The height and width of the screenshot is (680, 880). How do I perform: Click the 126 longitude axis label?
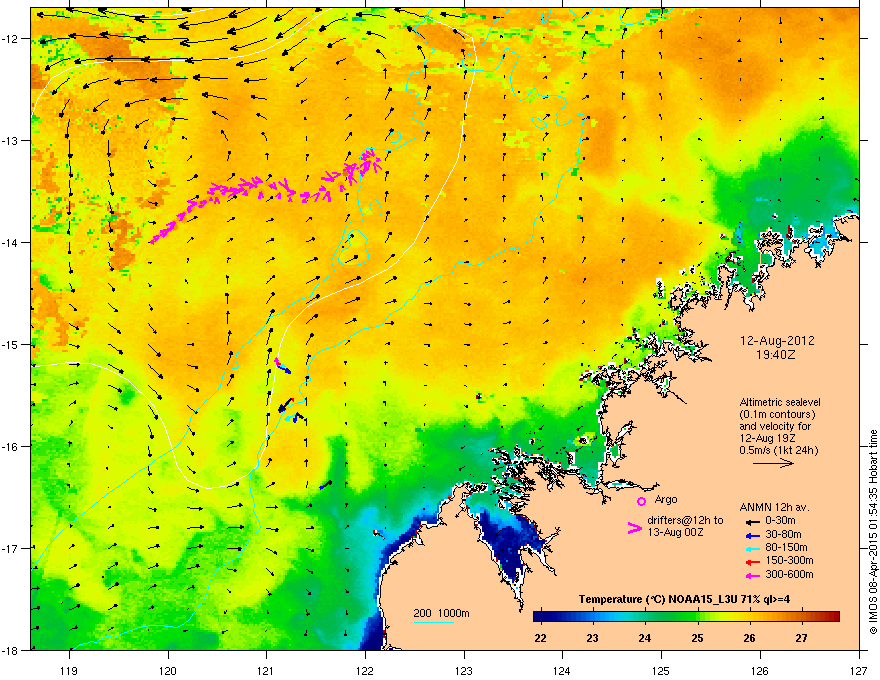click(x=760, y=670)
